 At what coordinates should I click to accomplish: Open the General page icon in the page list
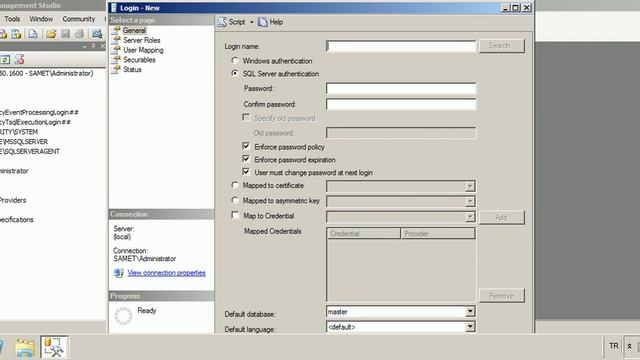point(116,30)
